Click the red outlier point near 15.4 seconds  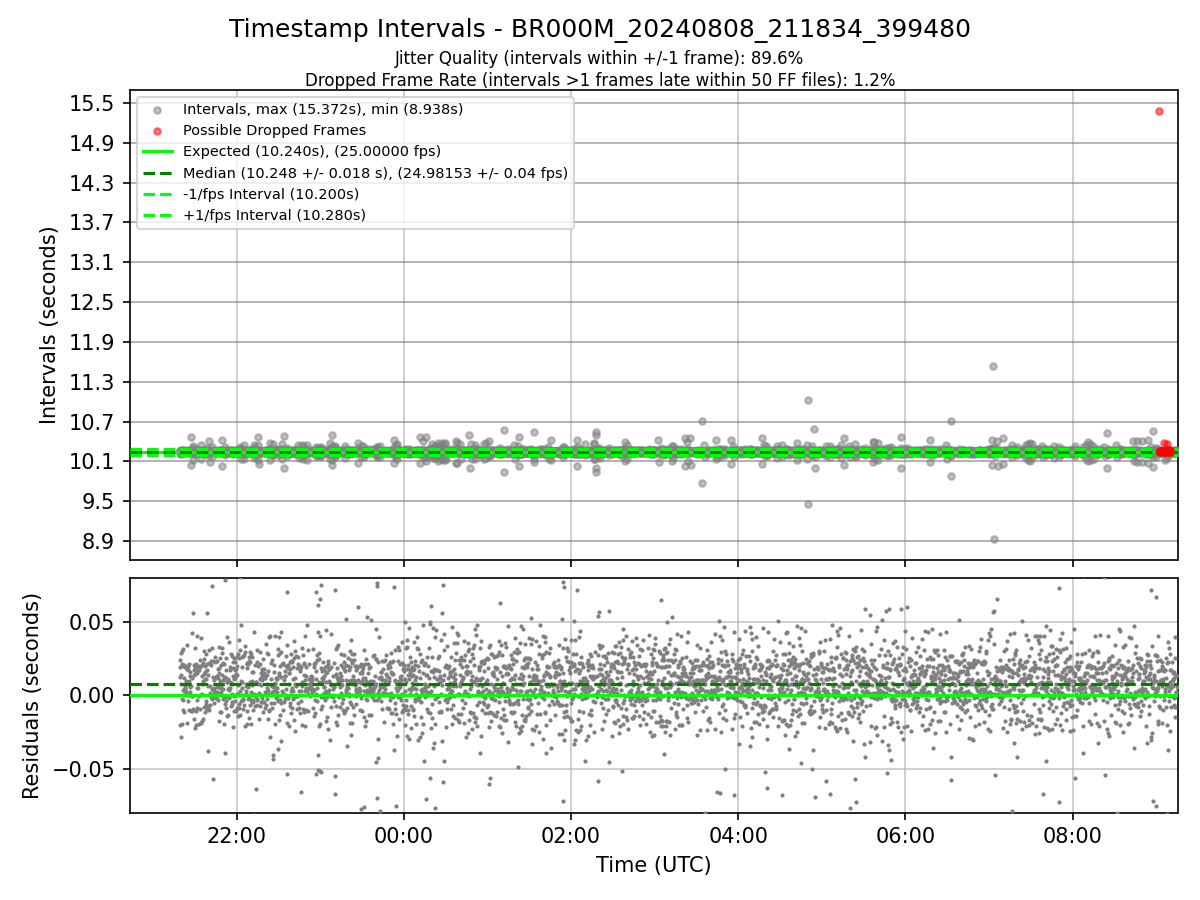point(1159,111)
